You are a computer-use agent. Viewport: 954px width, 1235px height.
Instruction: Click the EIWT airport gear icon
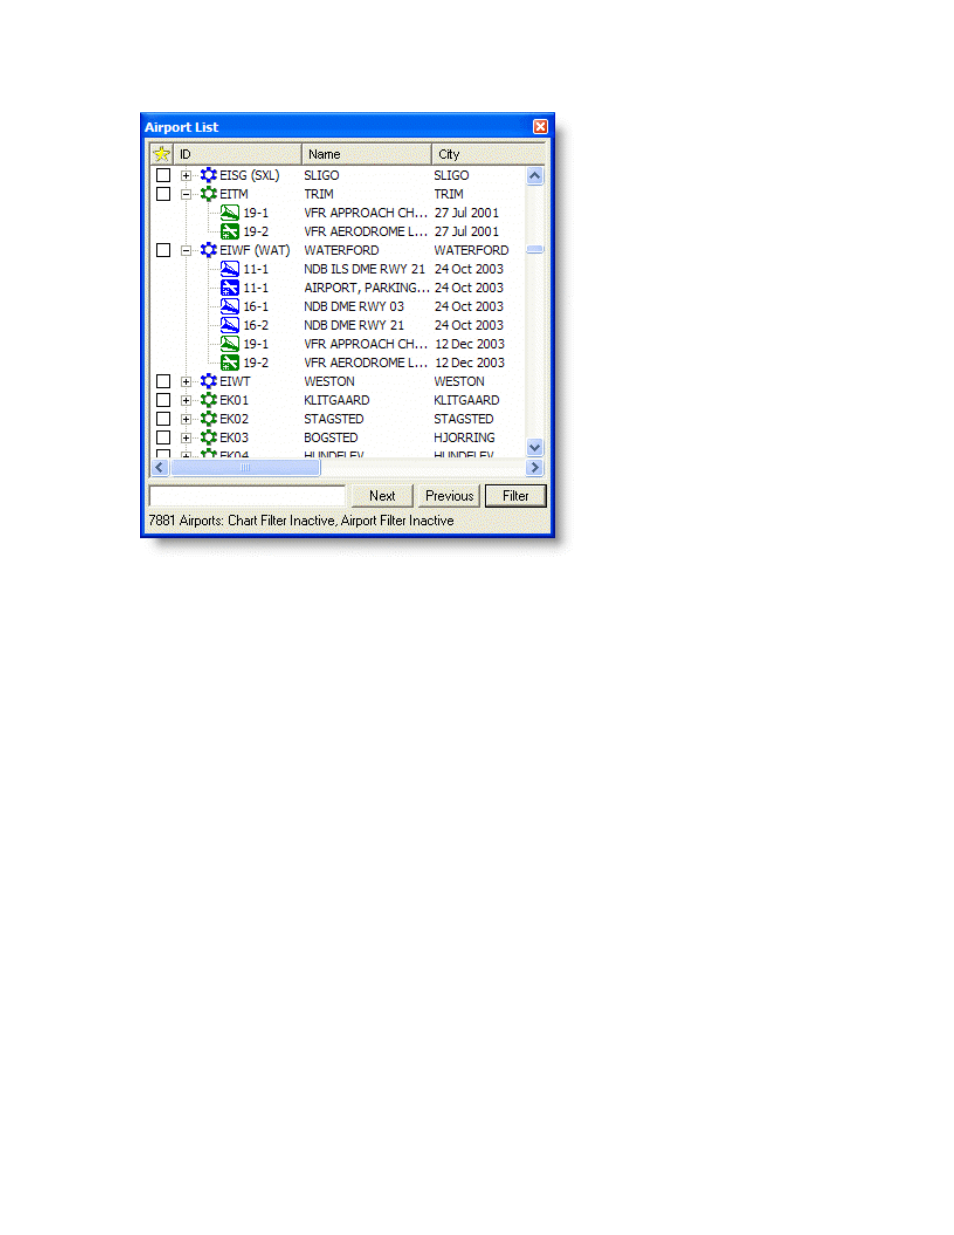[x=209, y=381]
